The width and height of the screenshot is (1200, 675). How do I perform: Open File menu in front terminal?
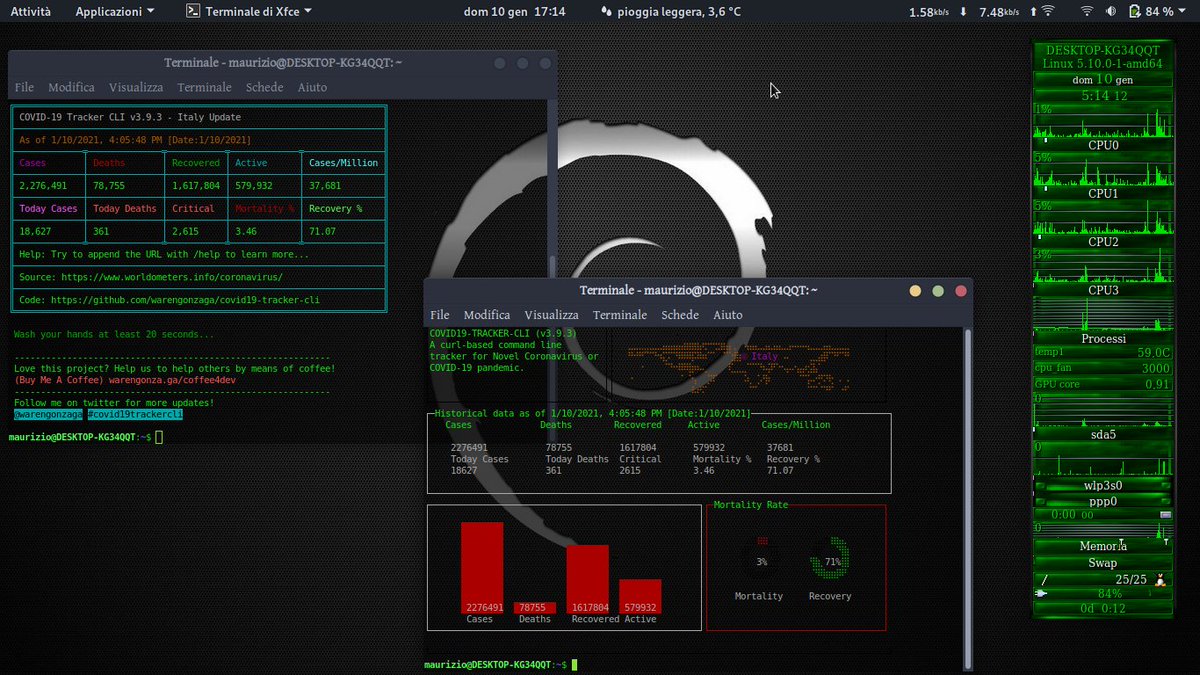(440, 314)
